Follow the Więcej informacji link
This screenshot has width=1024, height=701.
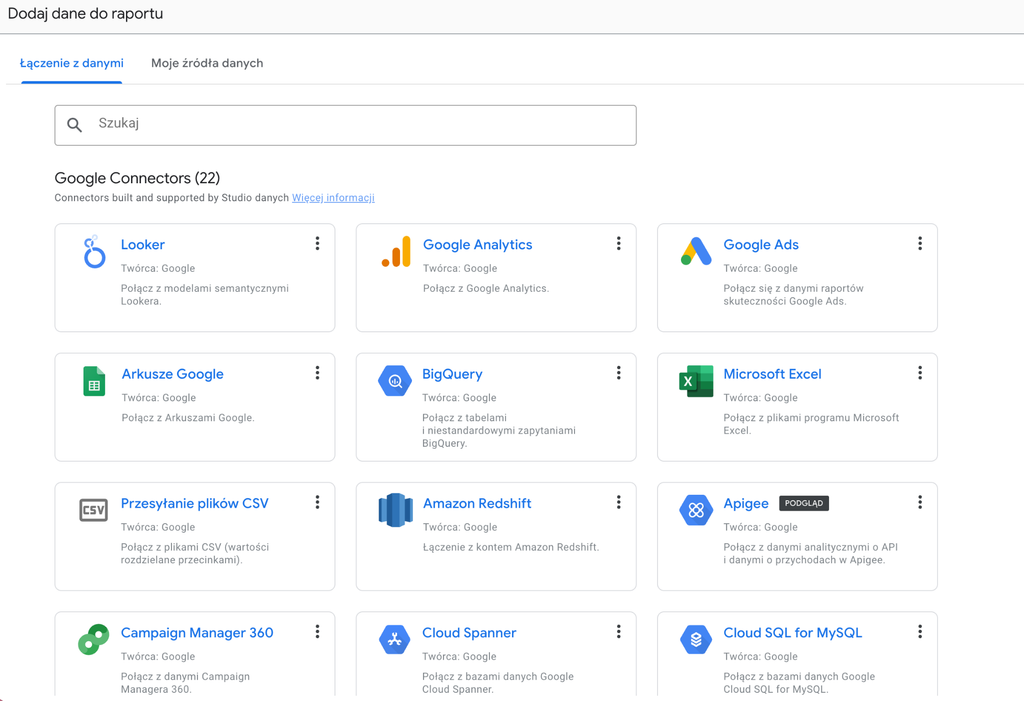coord(333,198)
